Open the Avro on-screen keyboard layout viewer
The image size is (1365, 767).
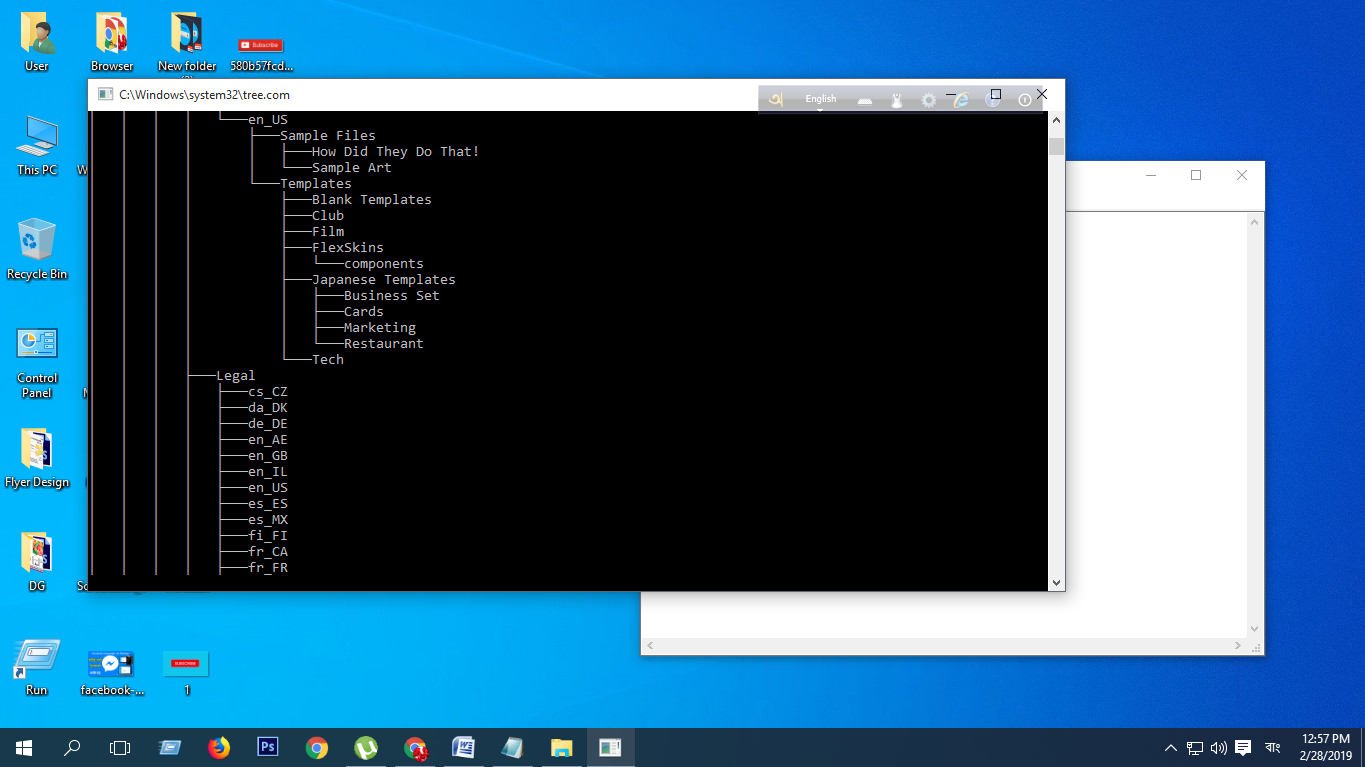865,100
